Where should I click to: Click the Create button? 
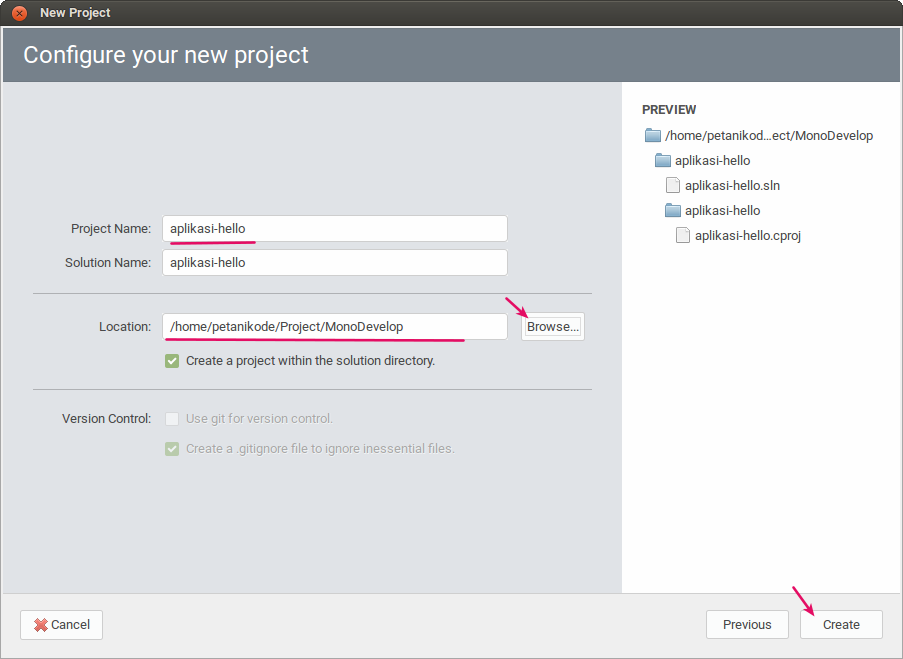pyautogui.click(x=841, y=624)
